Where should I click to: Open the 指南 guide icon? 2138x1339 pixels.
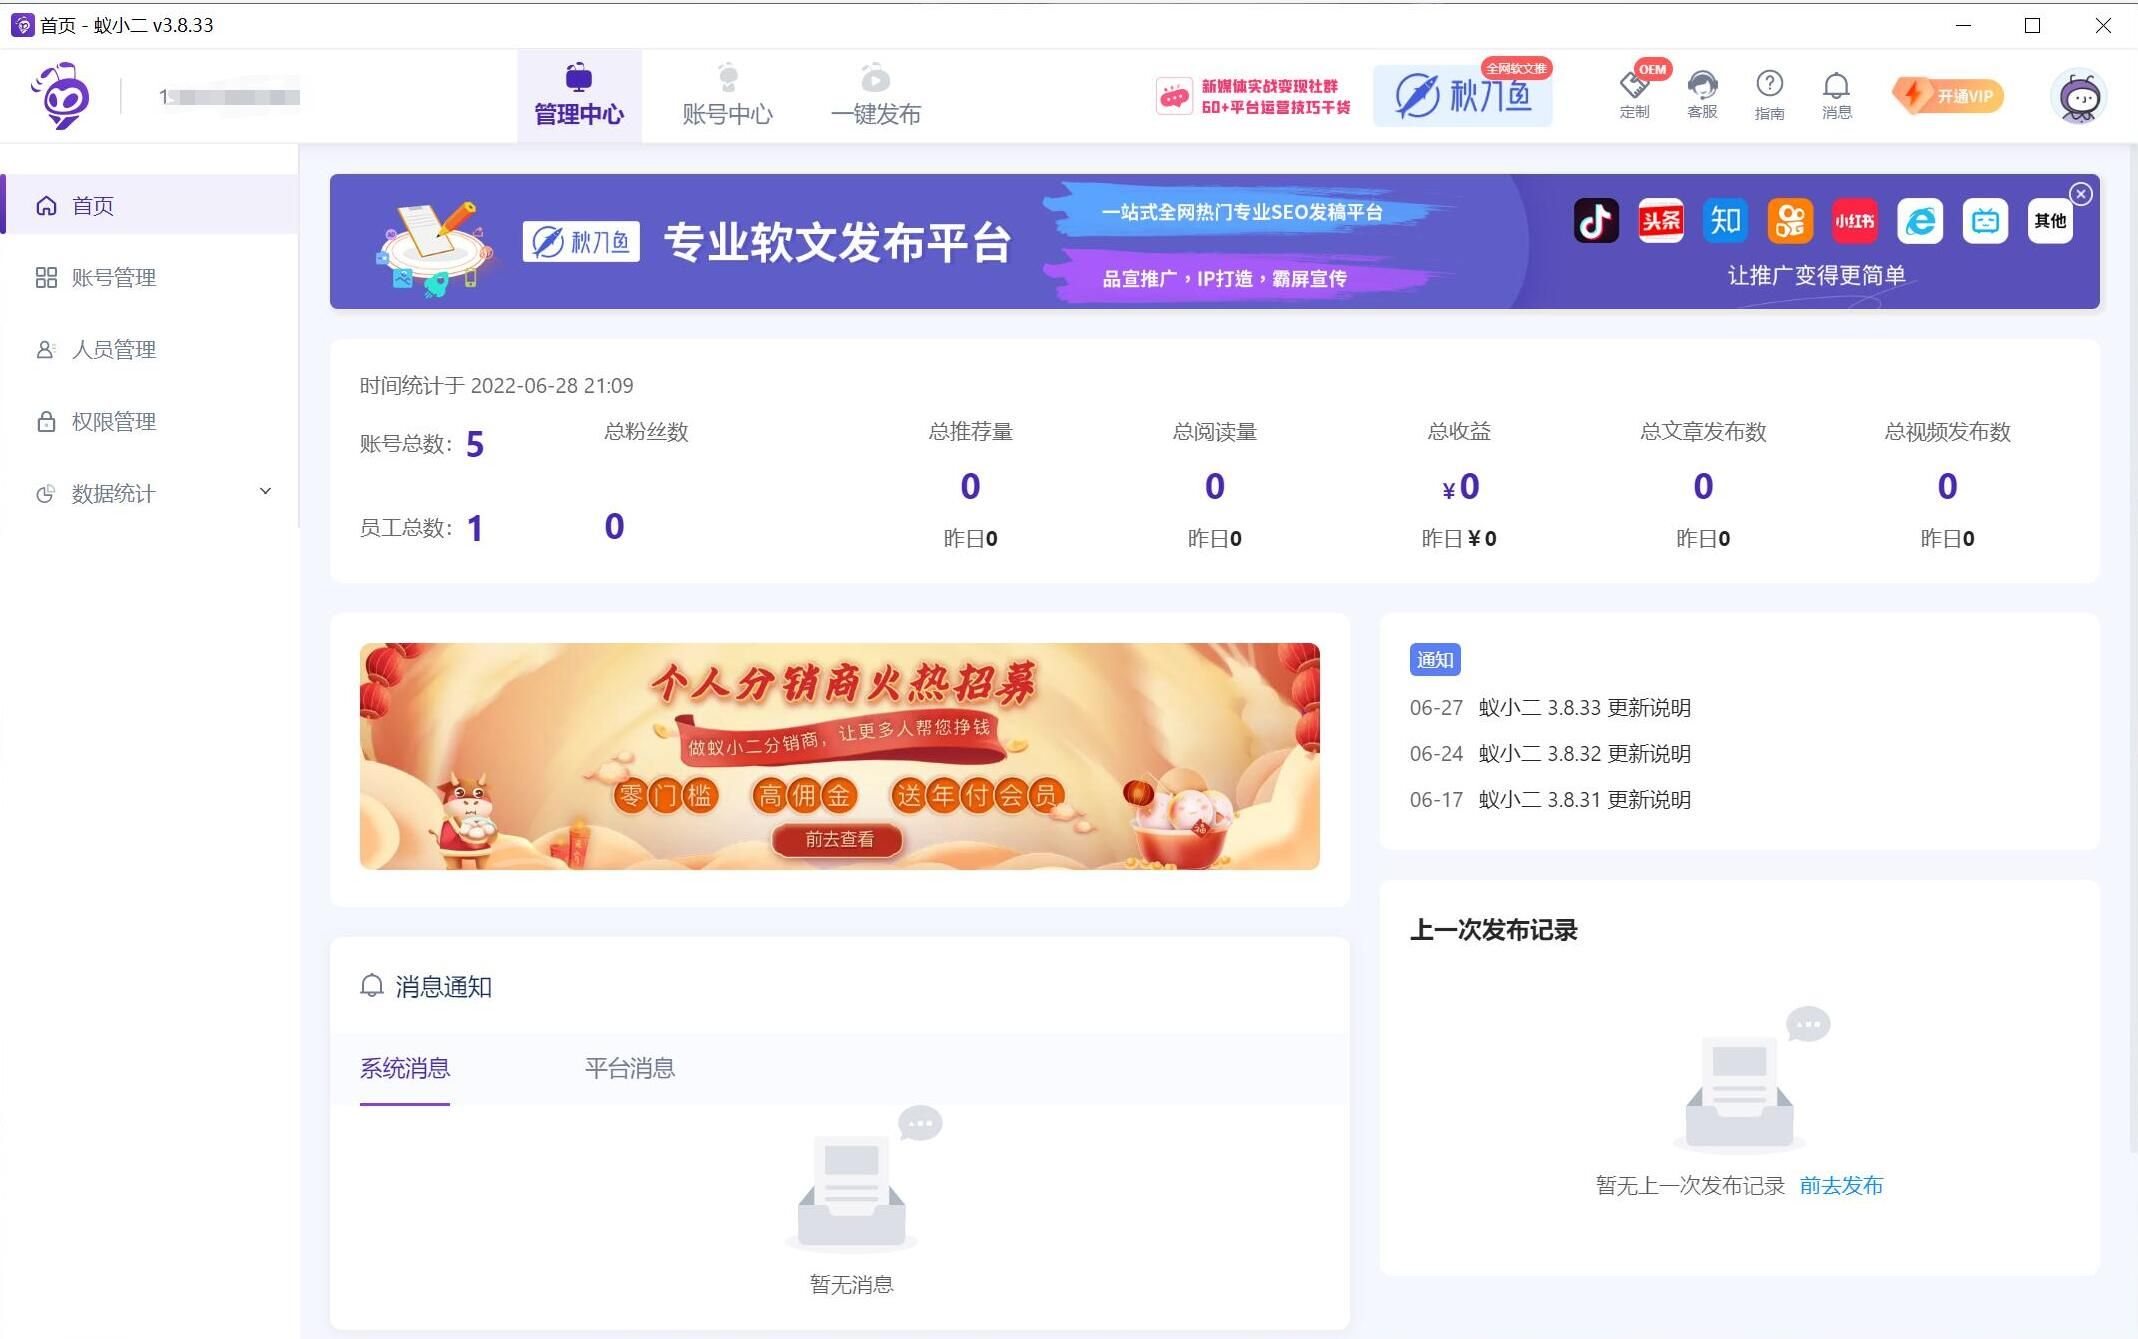click(1769, 95)
